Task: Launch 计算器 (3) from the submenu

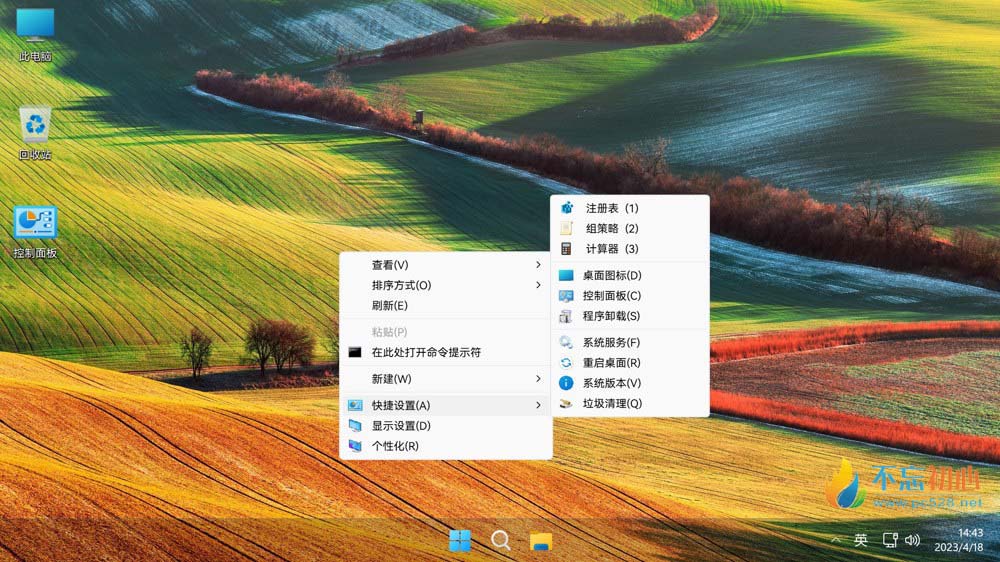Action: pos(611,249)
